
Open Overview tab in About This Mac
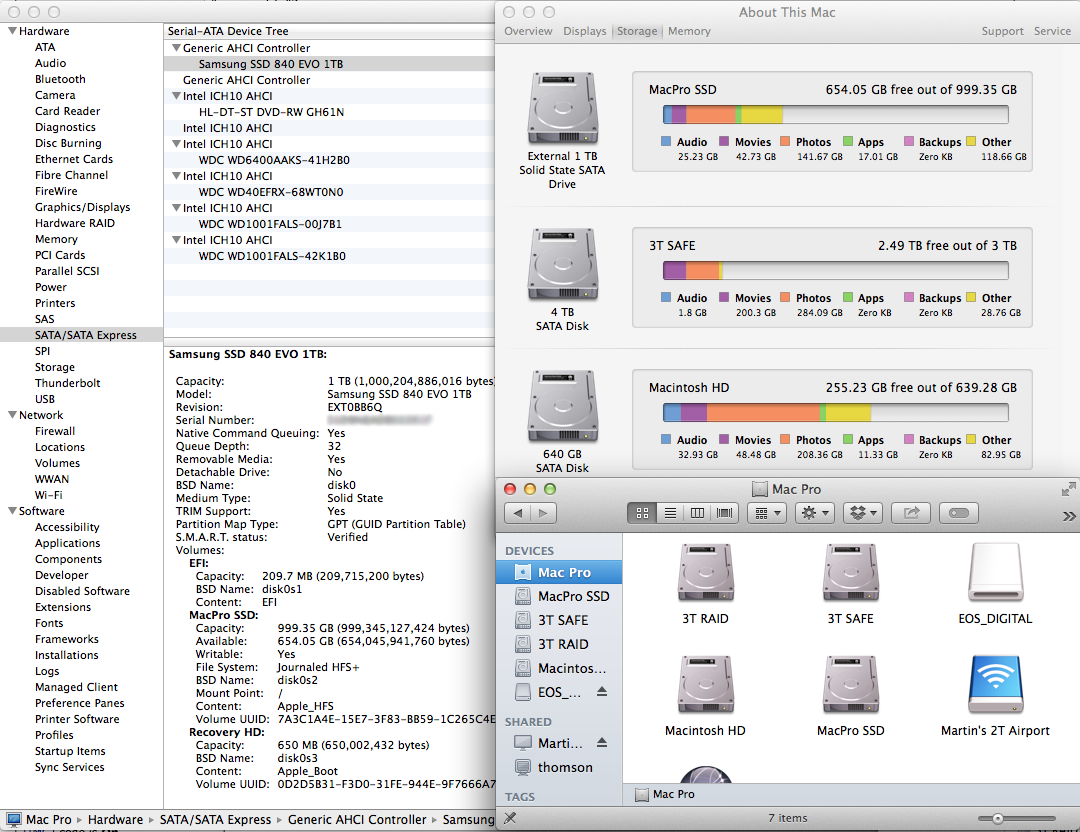[x=528, y=31]
